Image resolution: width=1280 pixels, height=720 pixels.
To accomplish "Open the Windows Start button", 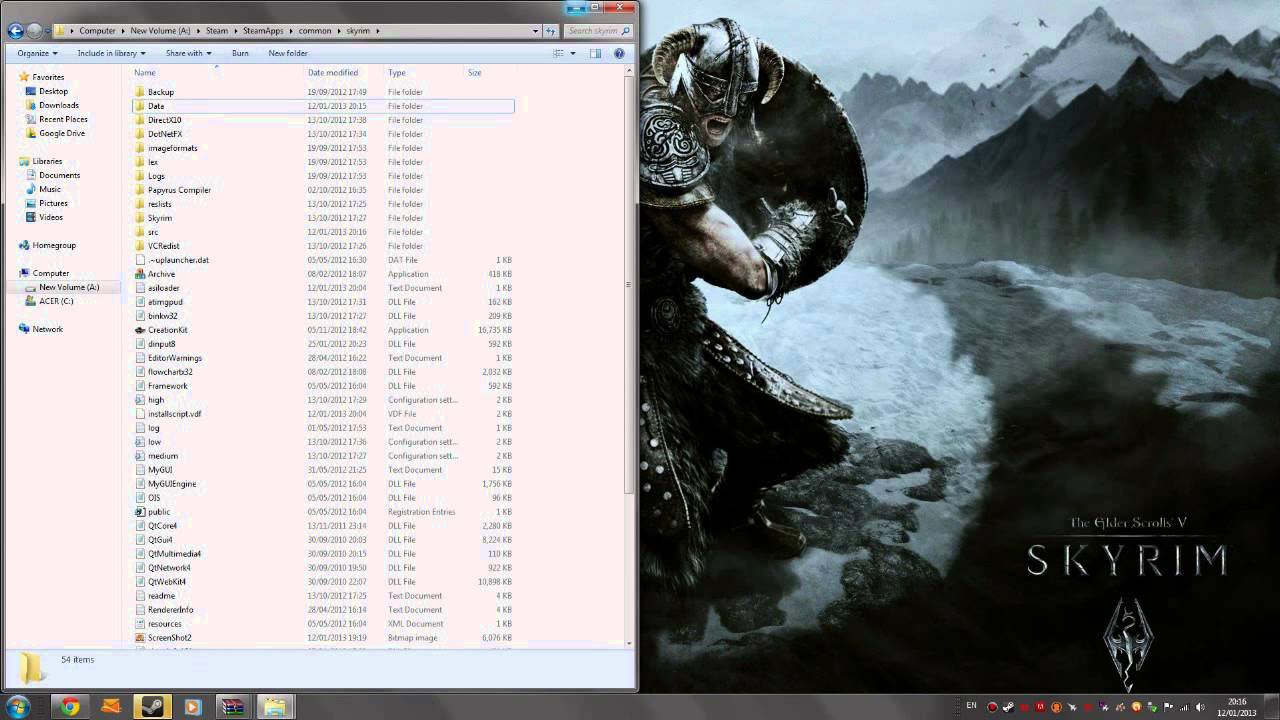I will 20,706.
